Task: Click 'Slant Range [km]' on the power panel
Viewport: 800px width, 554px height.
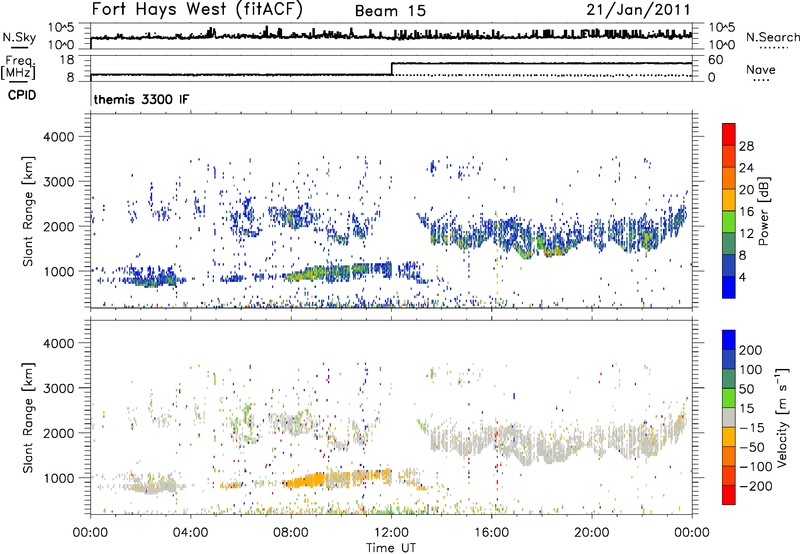Action: coord(28,211)
